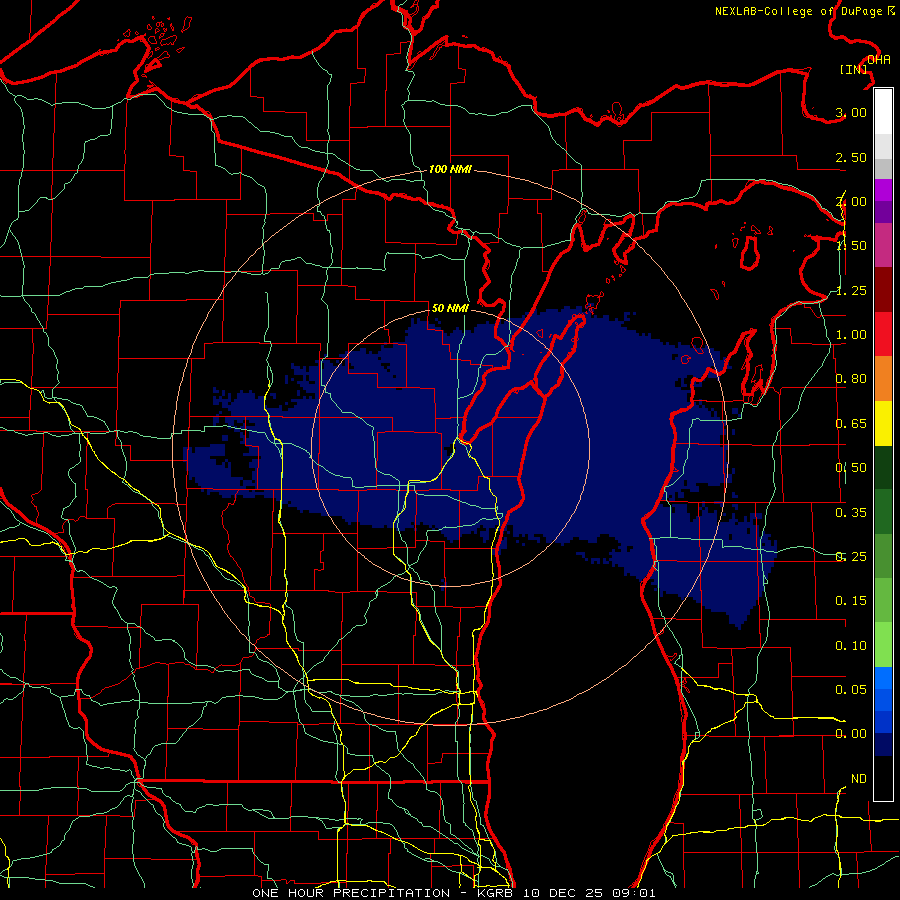Click the 0.80 legend value

[851, 379]
